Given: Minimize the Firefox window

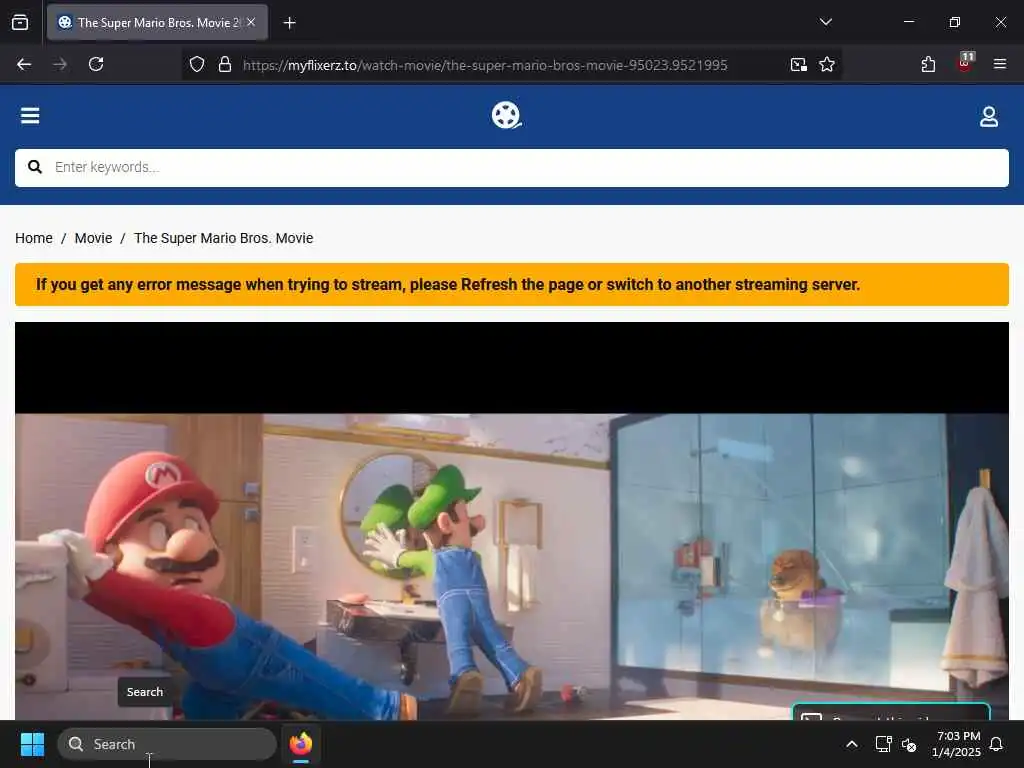Looking at the screenshot, I should pos(908,22).
